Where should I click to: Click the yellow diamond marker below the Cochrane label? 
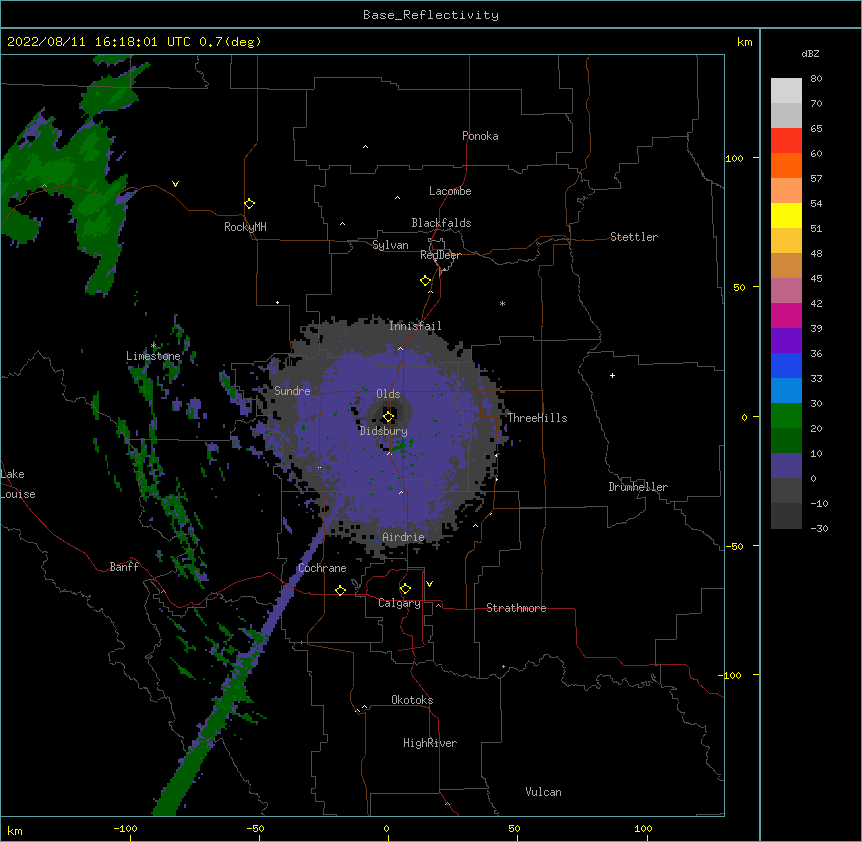(340, 590)
